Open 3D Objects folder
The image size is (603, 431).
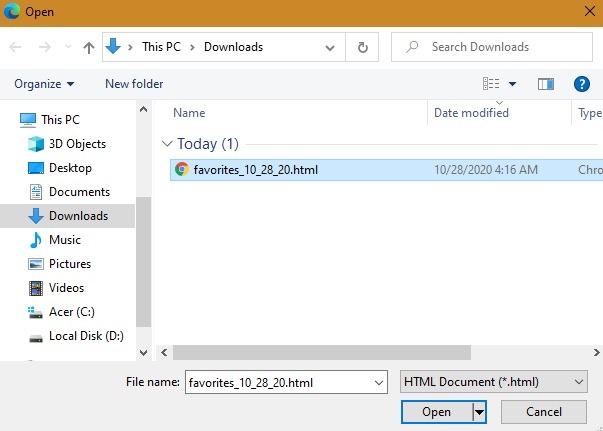coord(77,144)
